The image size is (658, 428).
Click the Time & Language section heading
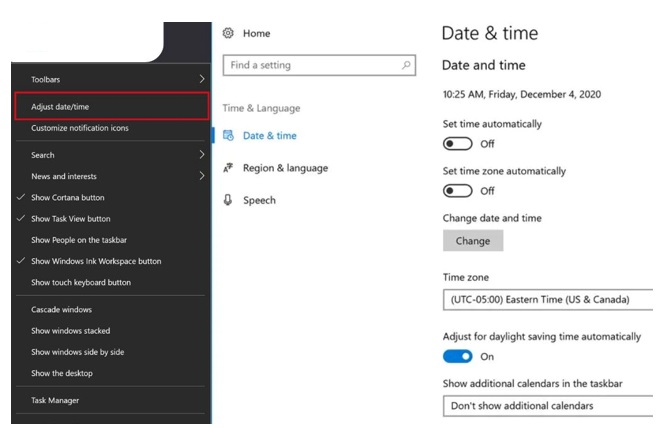[x=261, y=108]
